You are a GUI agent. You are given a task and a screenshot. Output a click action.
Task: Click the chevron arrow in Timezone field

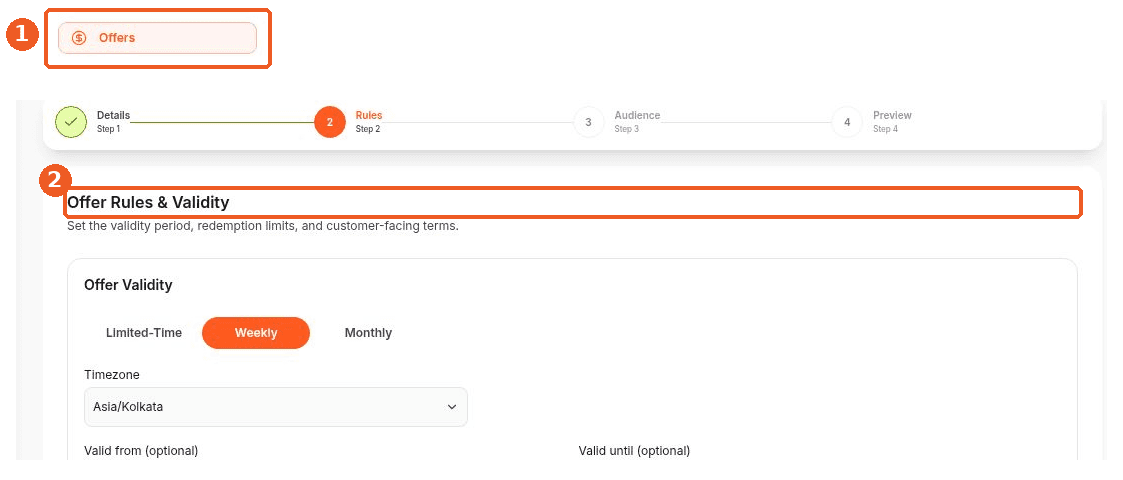(452, 407)
